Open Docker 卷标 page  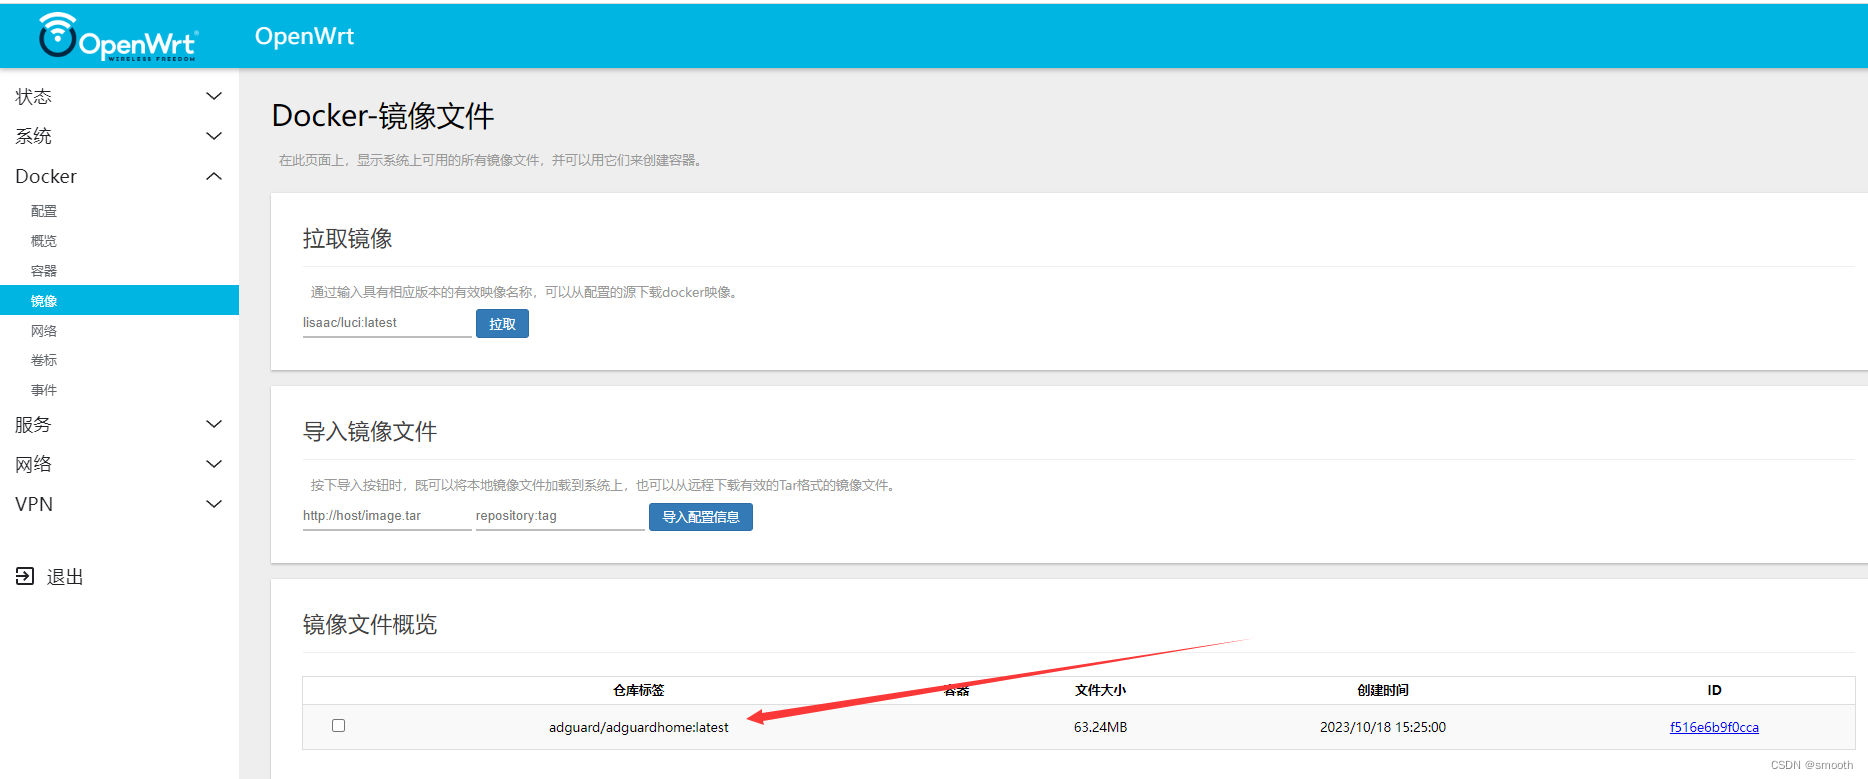[x=44, y=360]
